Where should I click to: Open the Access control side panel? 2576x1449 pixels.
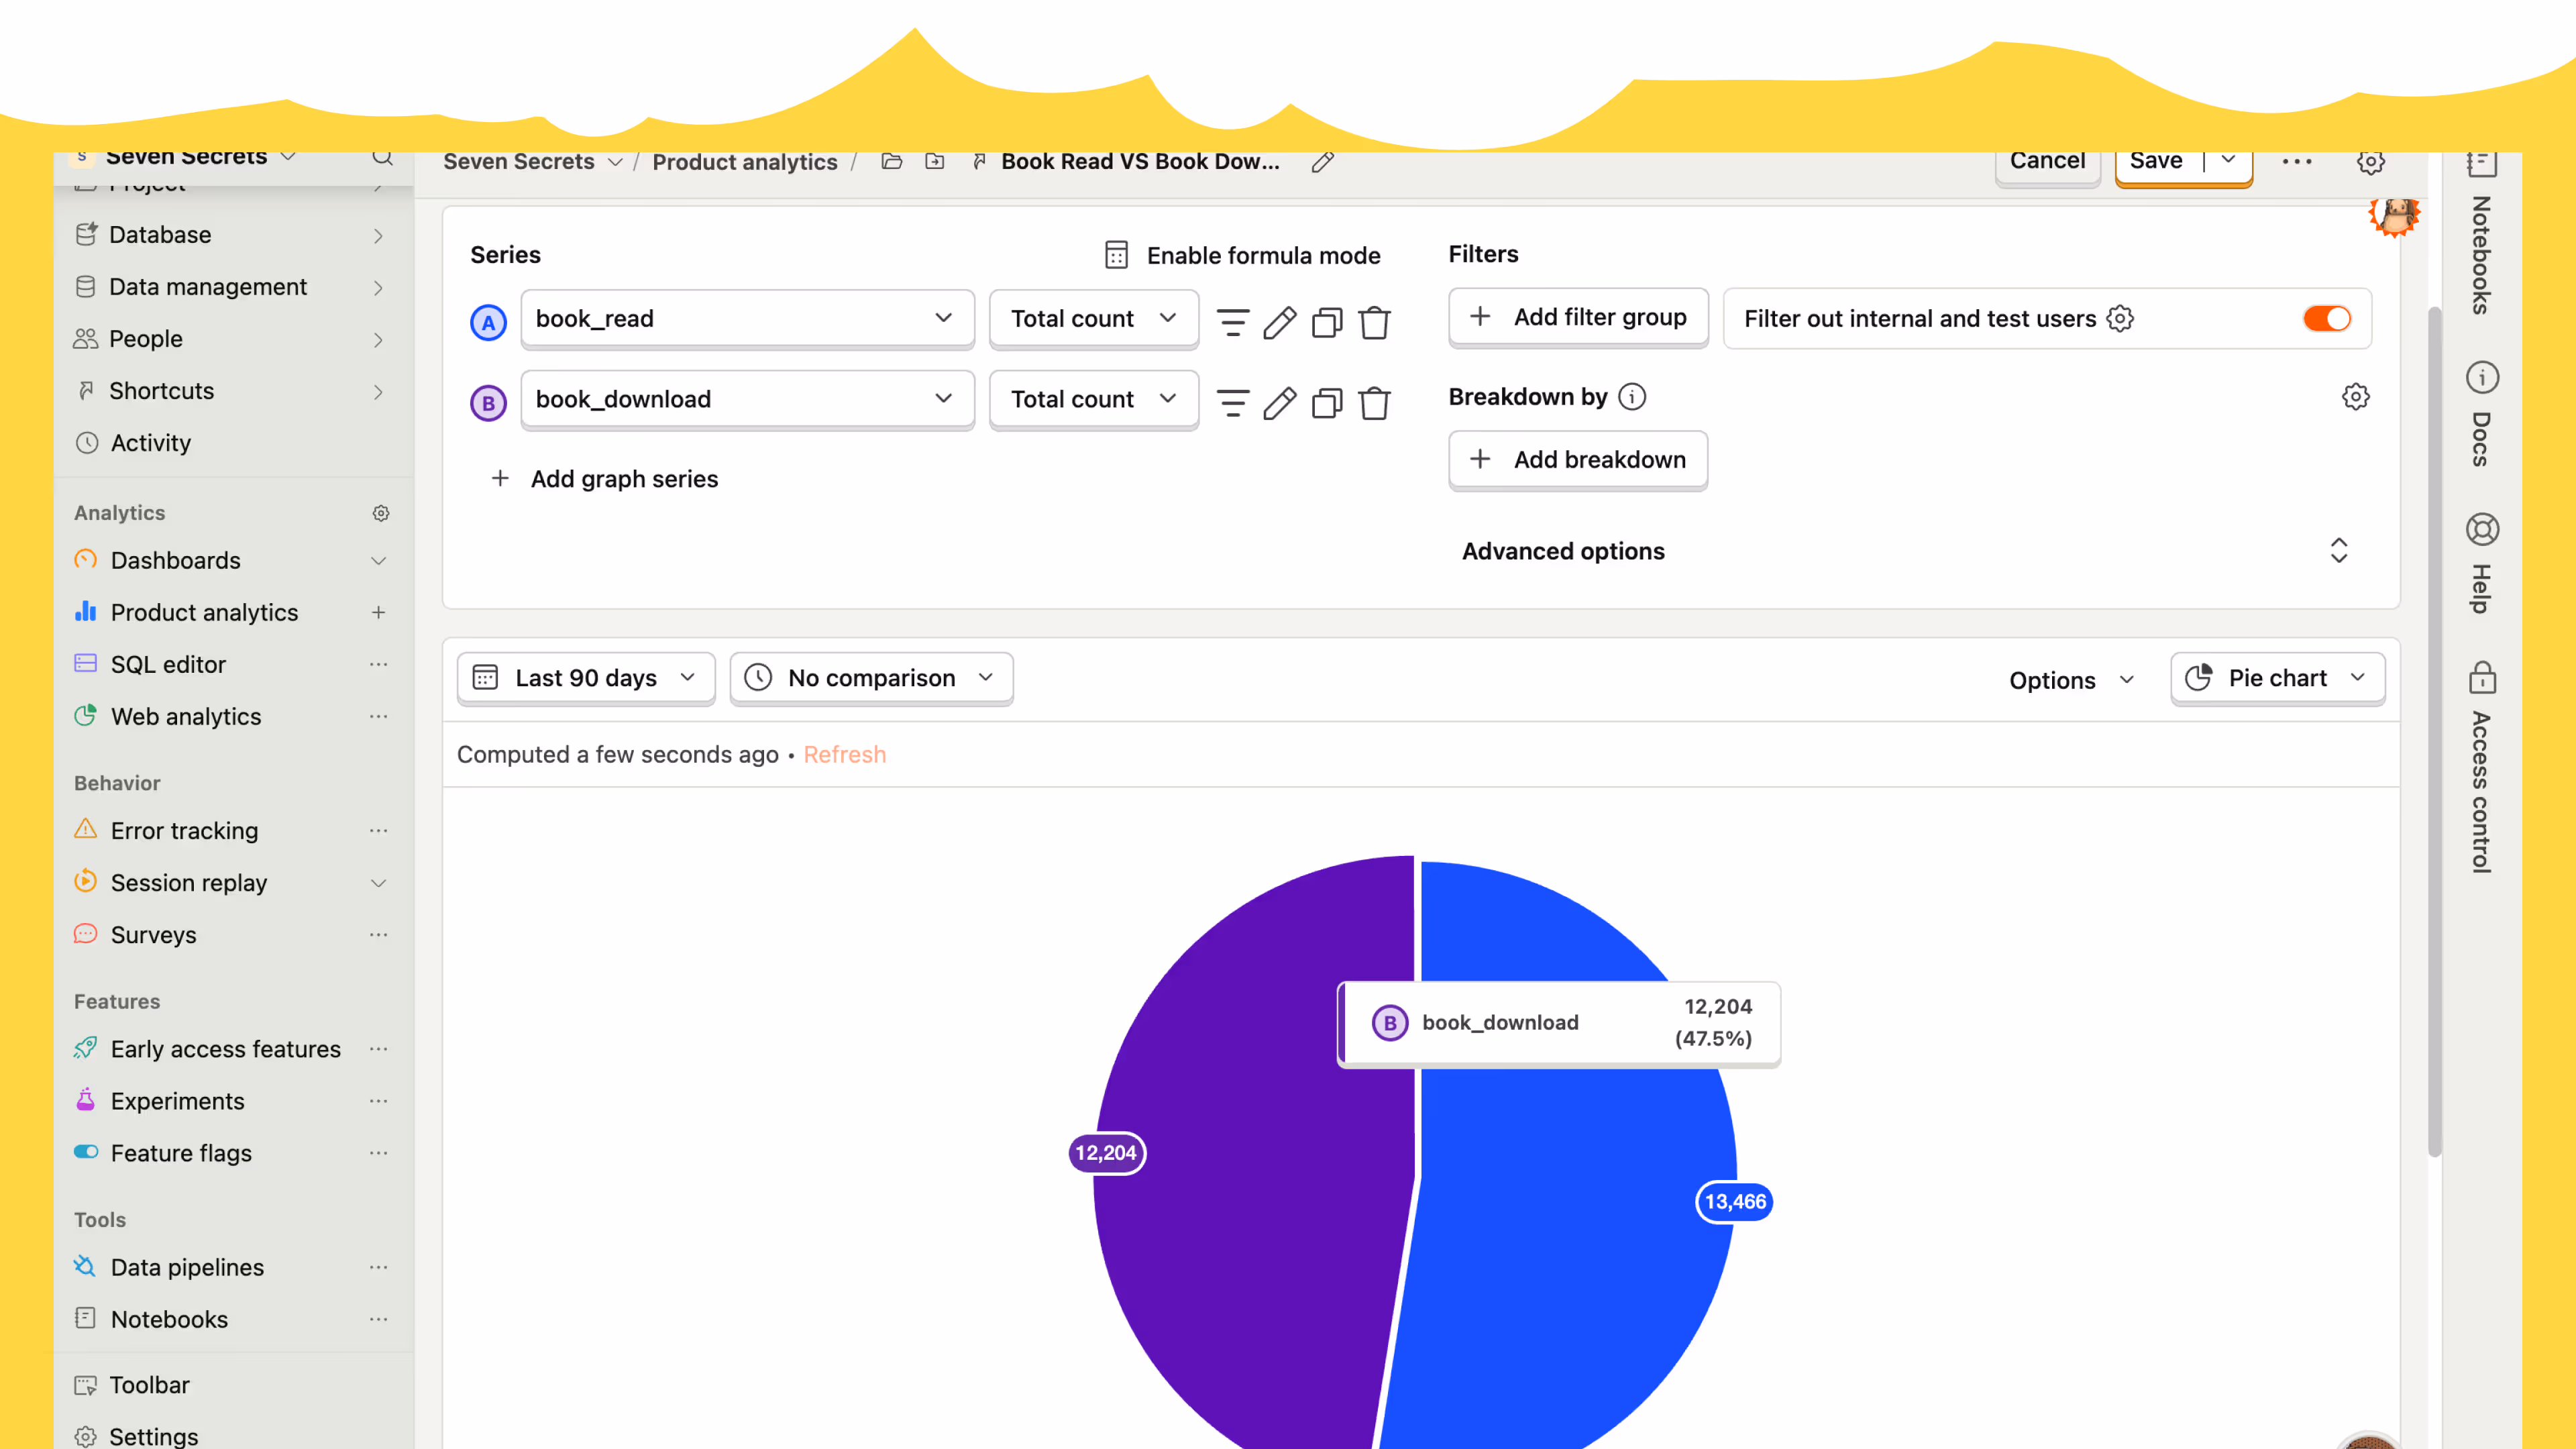tap(2481, 767)
